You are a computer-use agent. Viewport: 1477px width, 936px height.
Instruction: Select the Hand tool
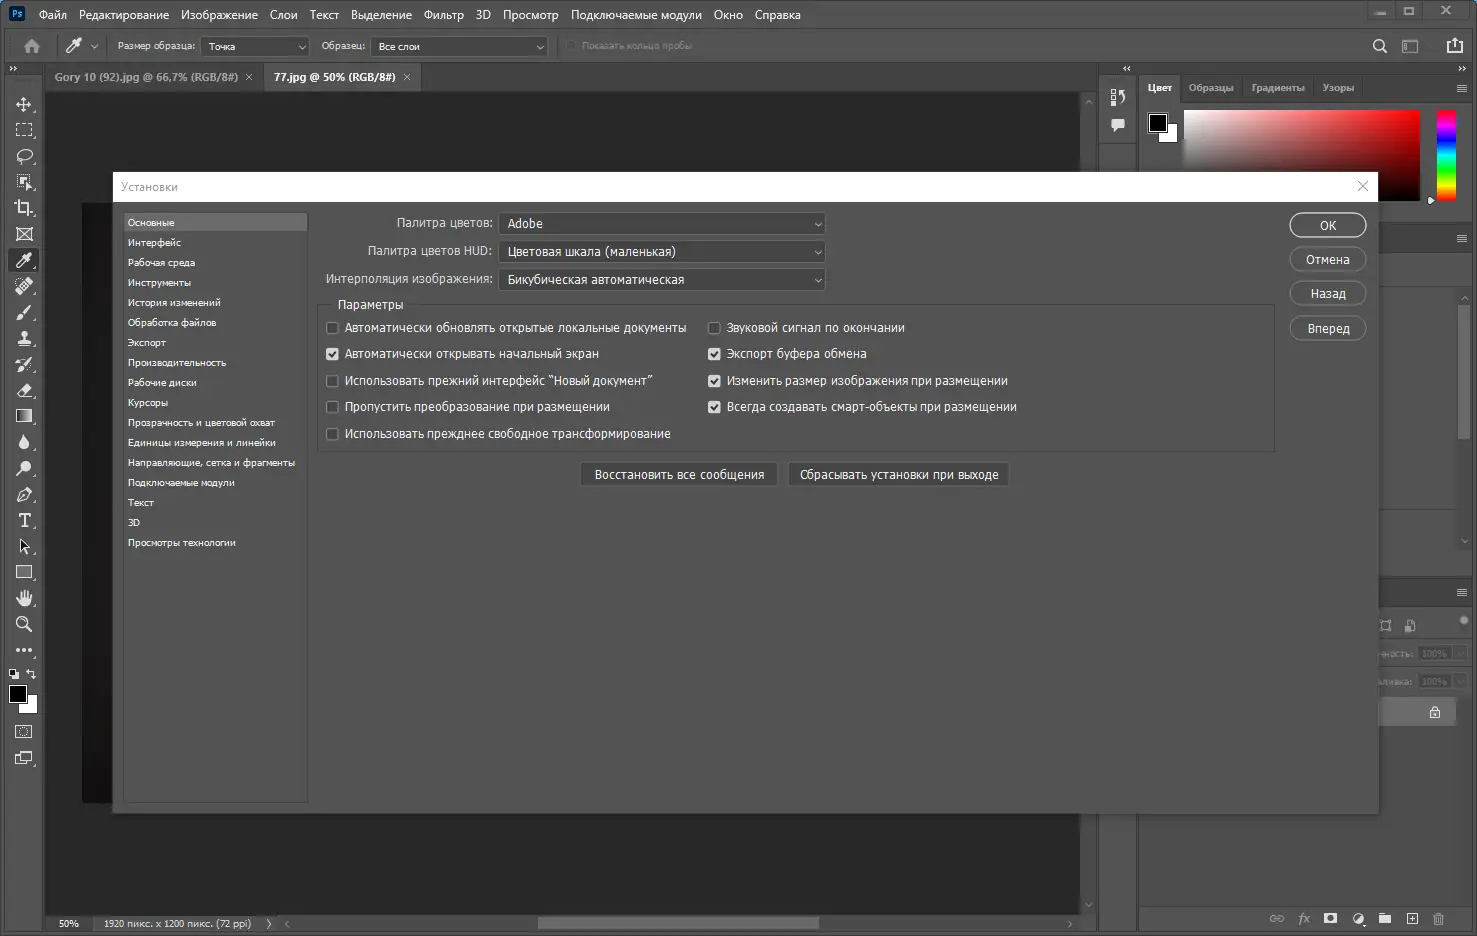[x=24, y=598]
